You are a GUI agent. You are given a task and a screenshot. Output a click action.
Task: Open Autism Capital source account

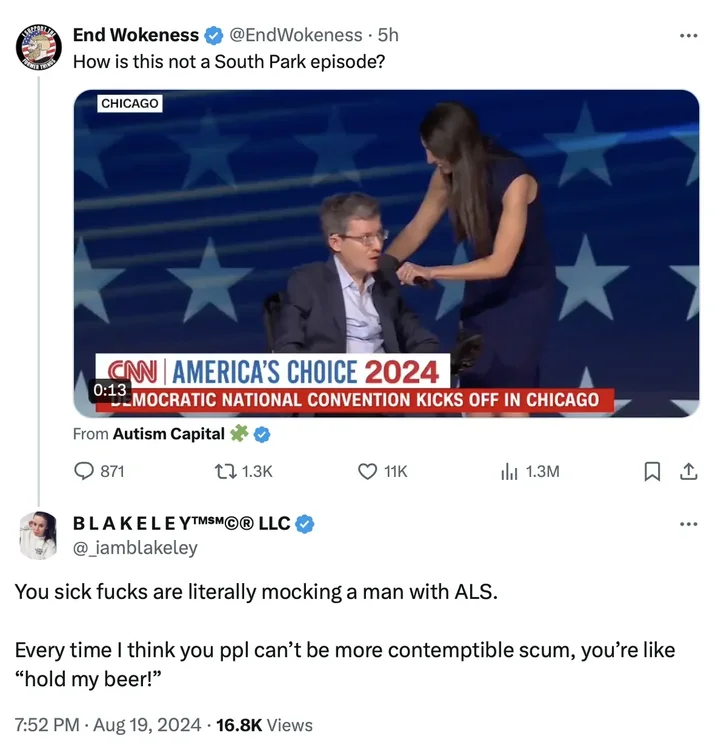tap(168, 434)
